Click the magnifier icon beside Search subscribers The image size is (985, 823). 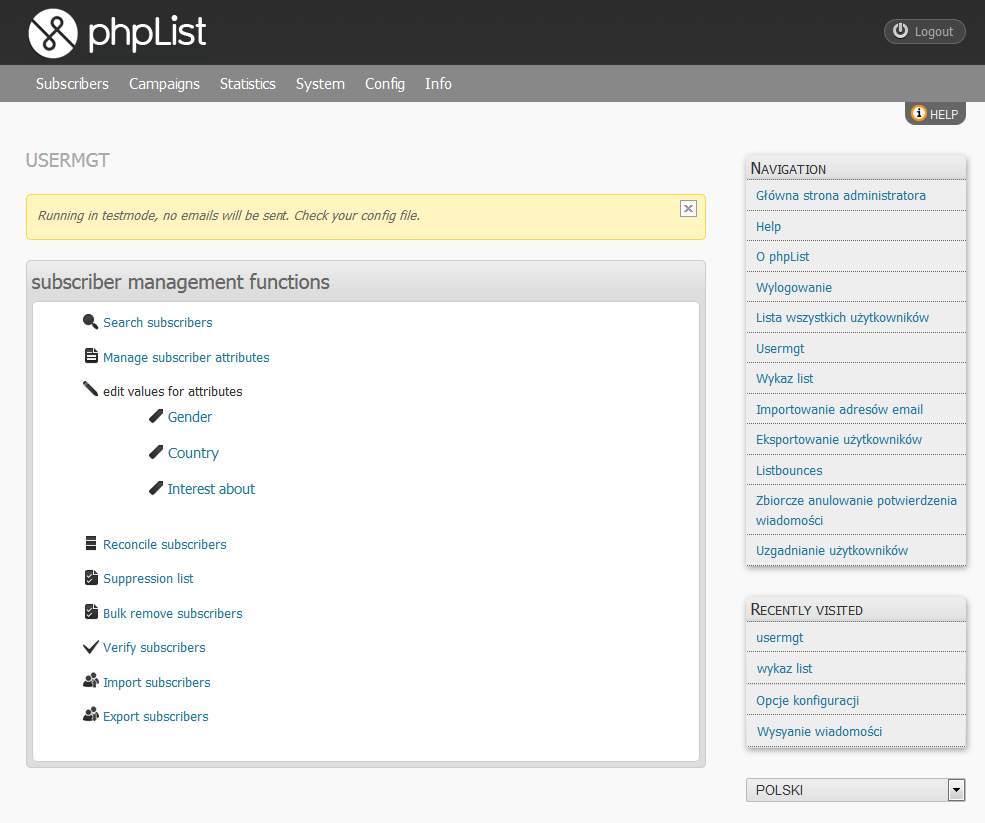[90, 322]
